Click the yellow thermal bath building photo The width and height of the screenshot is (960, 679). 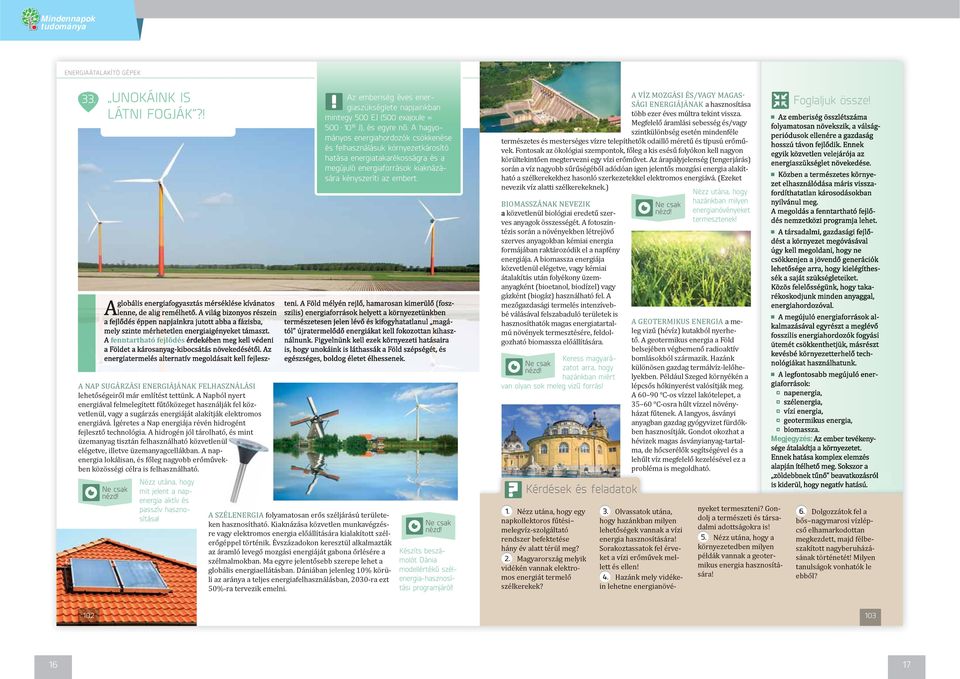point(561,440)
